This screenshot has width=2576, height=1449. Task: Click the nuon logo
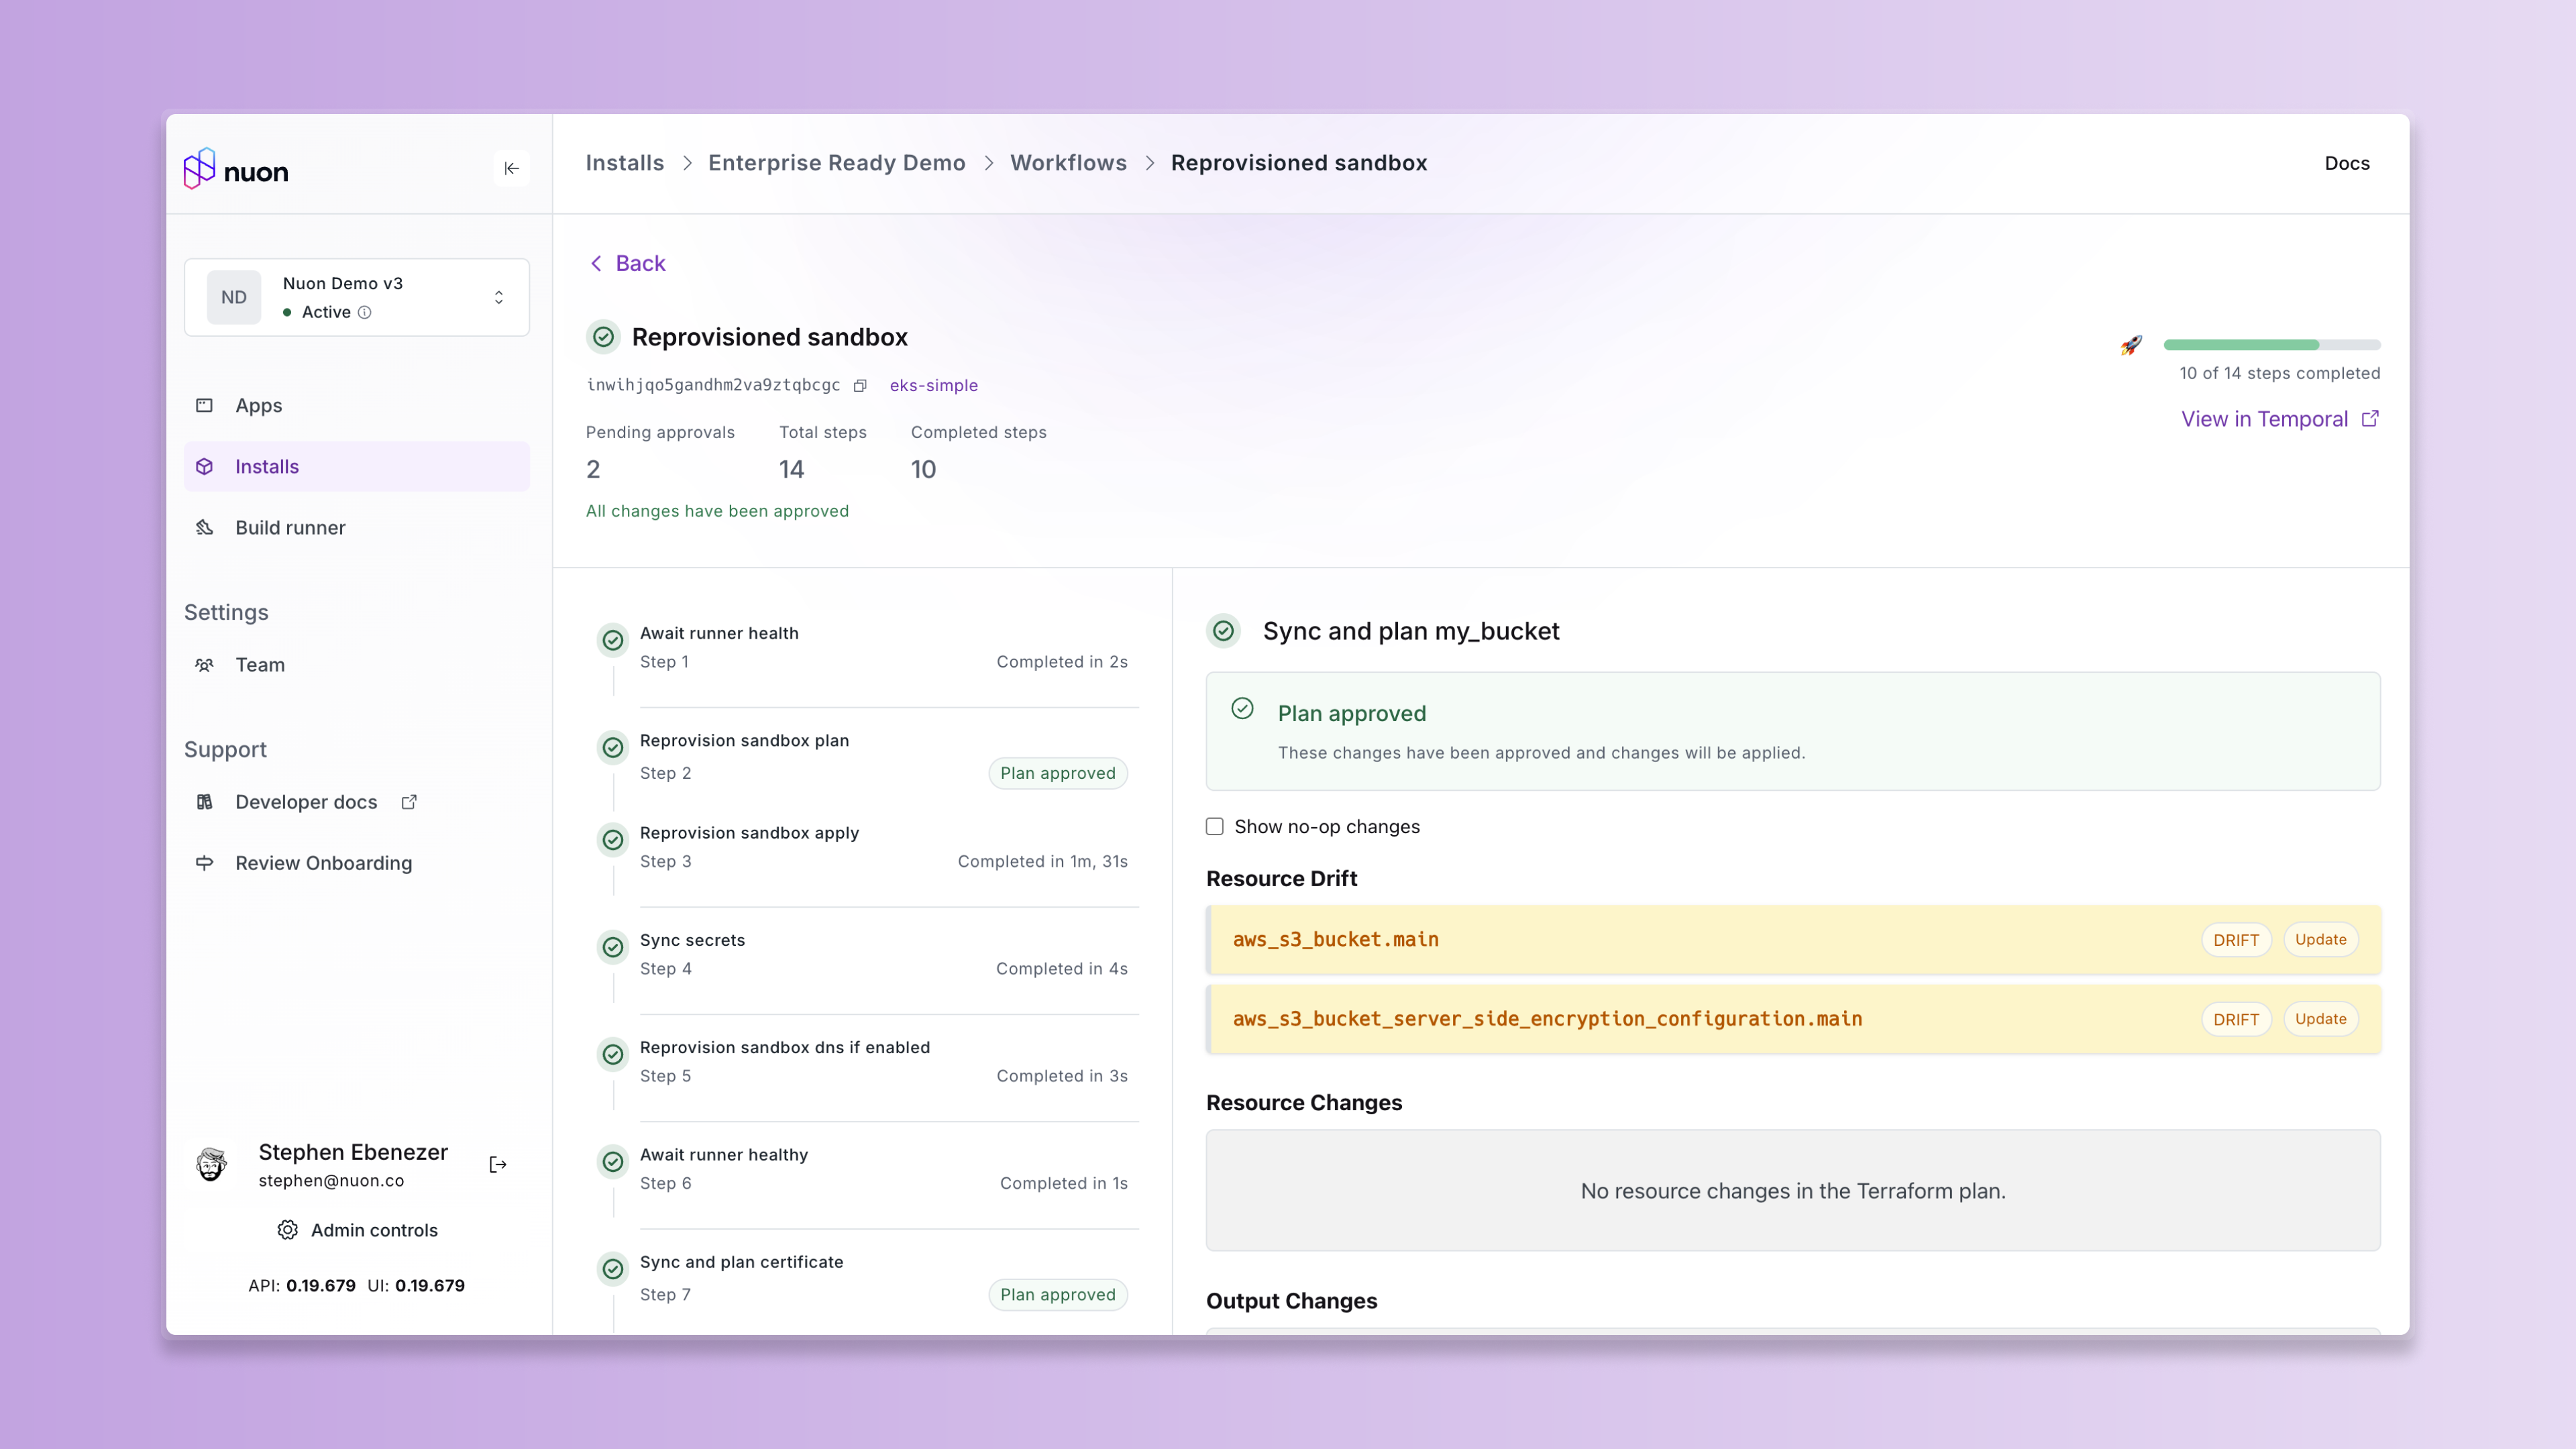click(x=236, y=170)
